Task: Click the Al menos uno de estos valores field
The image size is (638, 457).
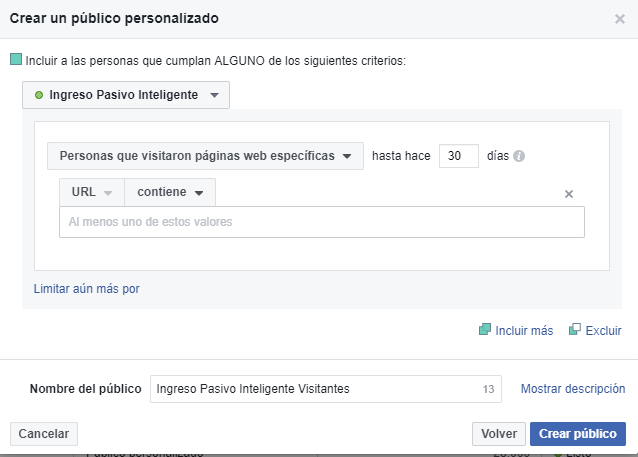Action: 322,222
